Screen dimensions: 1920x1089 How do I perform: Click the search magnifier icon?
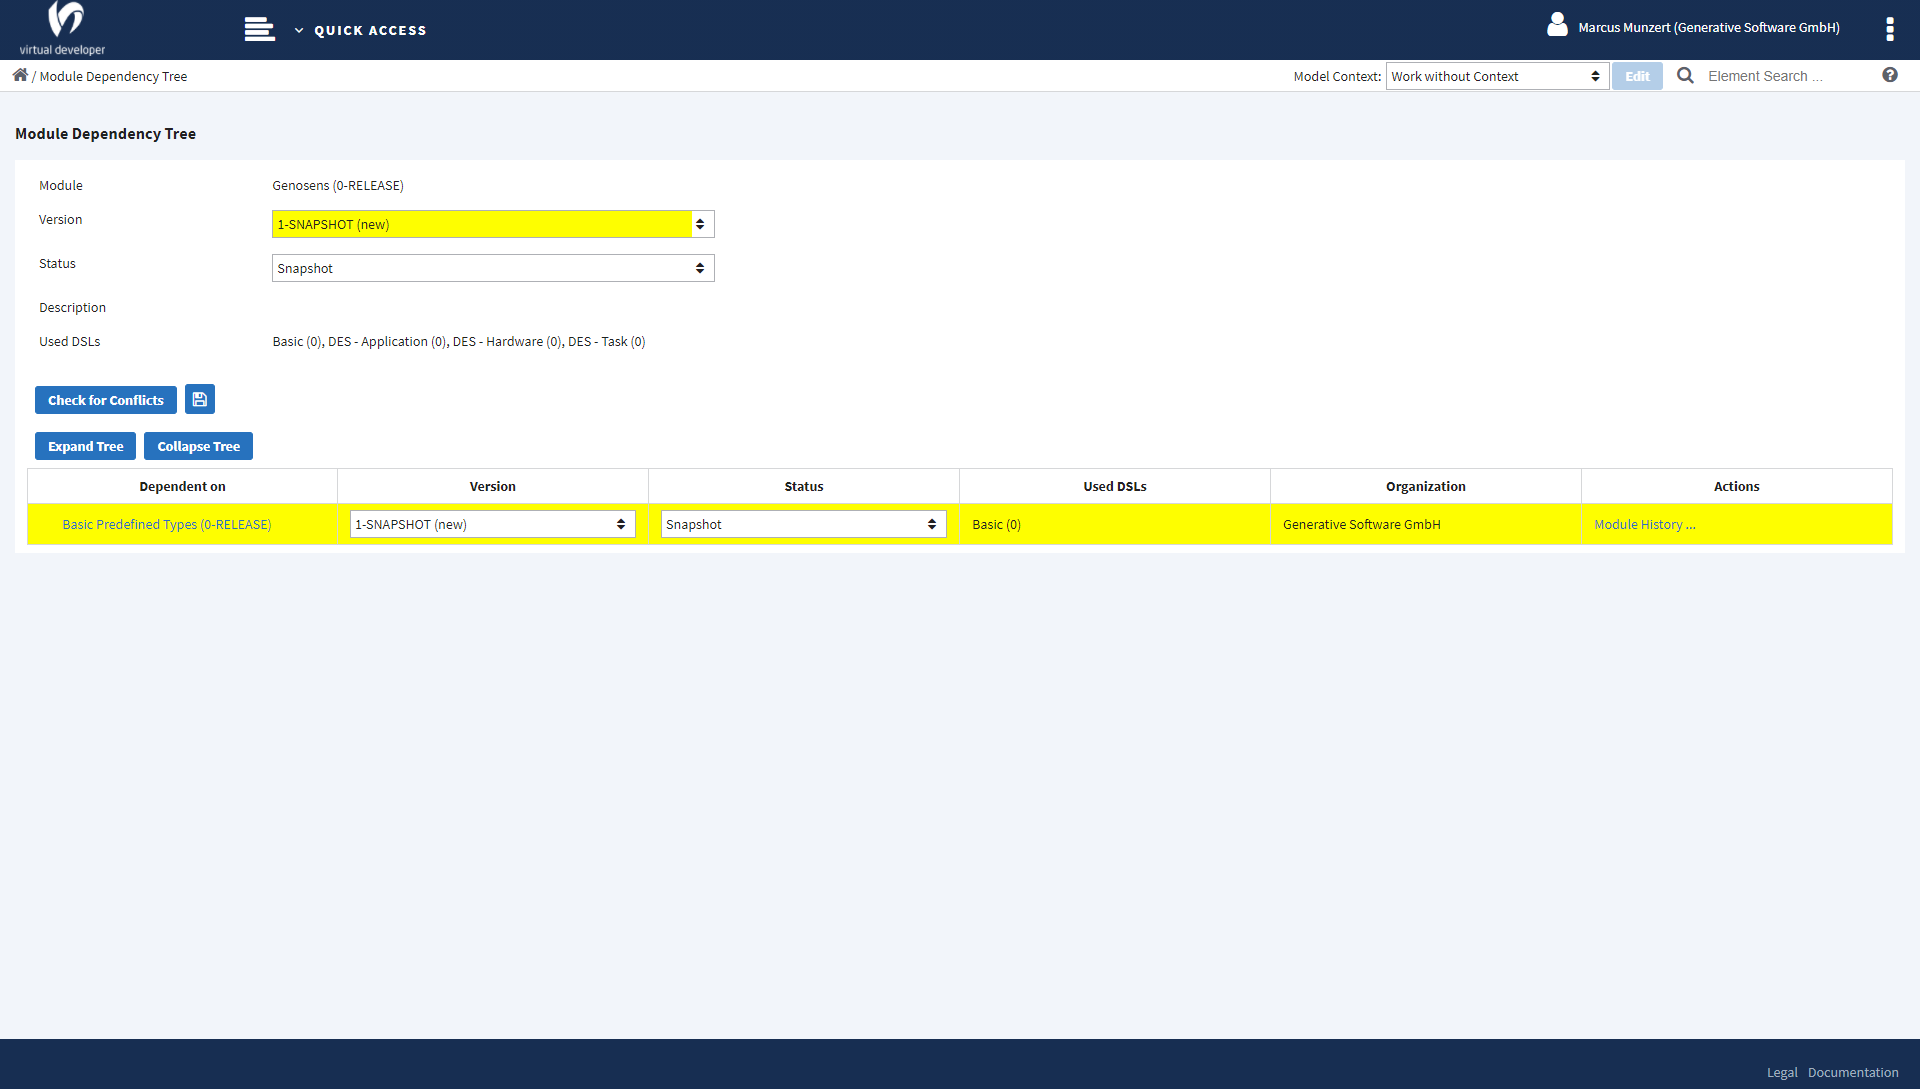[1685, 76]
